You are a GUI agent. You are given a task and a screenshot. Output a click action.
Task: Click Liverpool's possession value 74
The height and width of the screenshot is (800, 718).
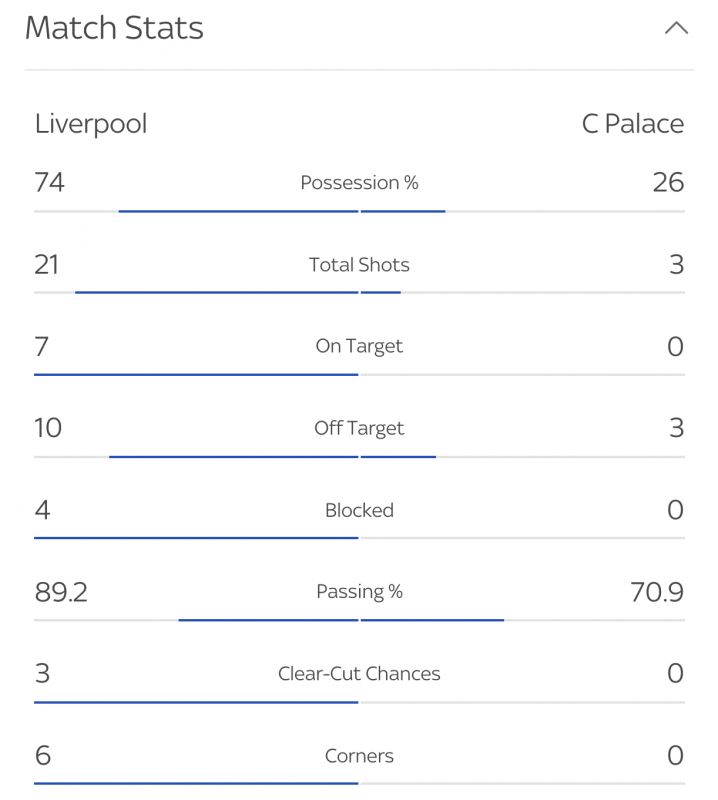coord(49,183)
